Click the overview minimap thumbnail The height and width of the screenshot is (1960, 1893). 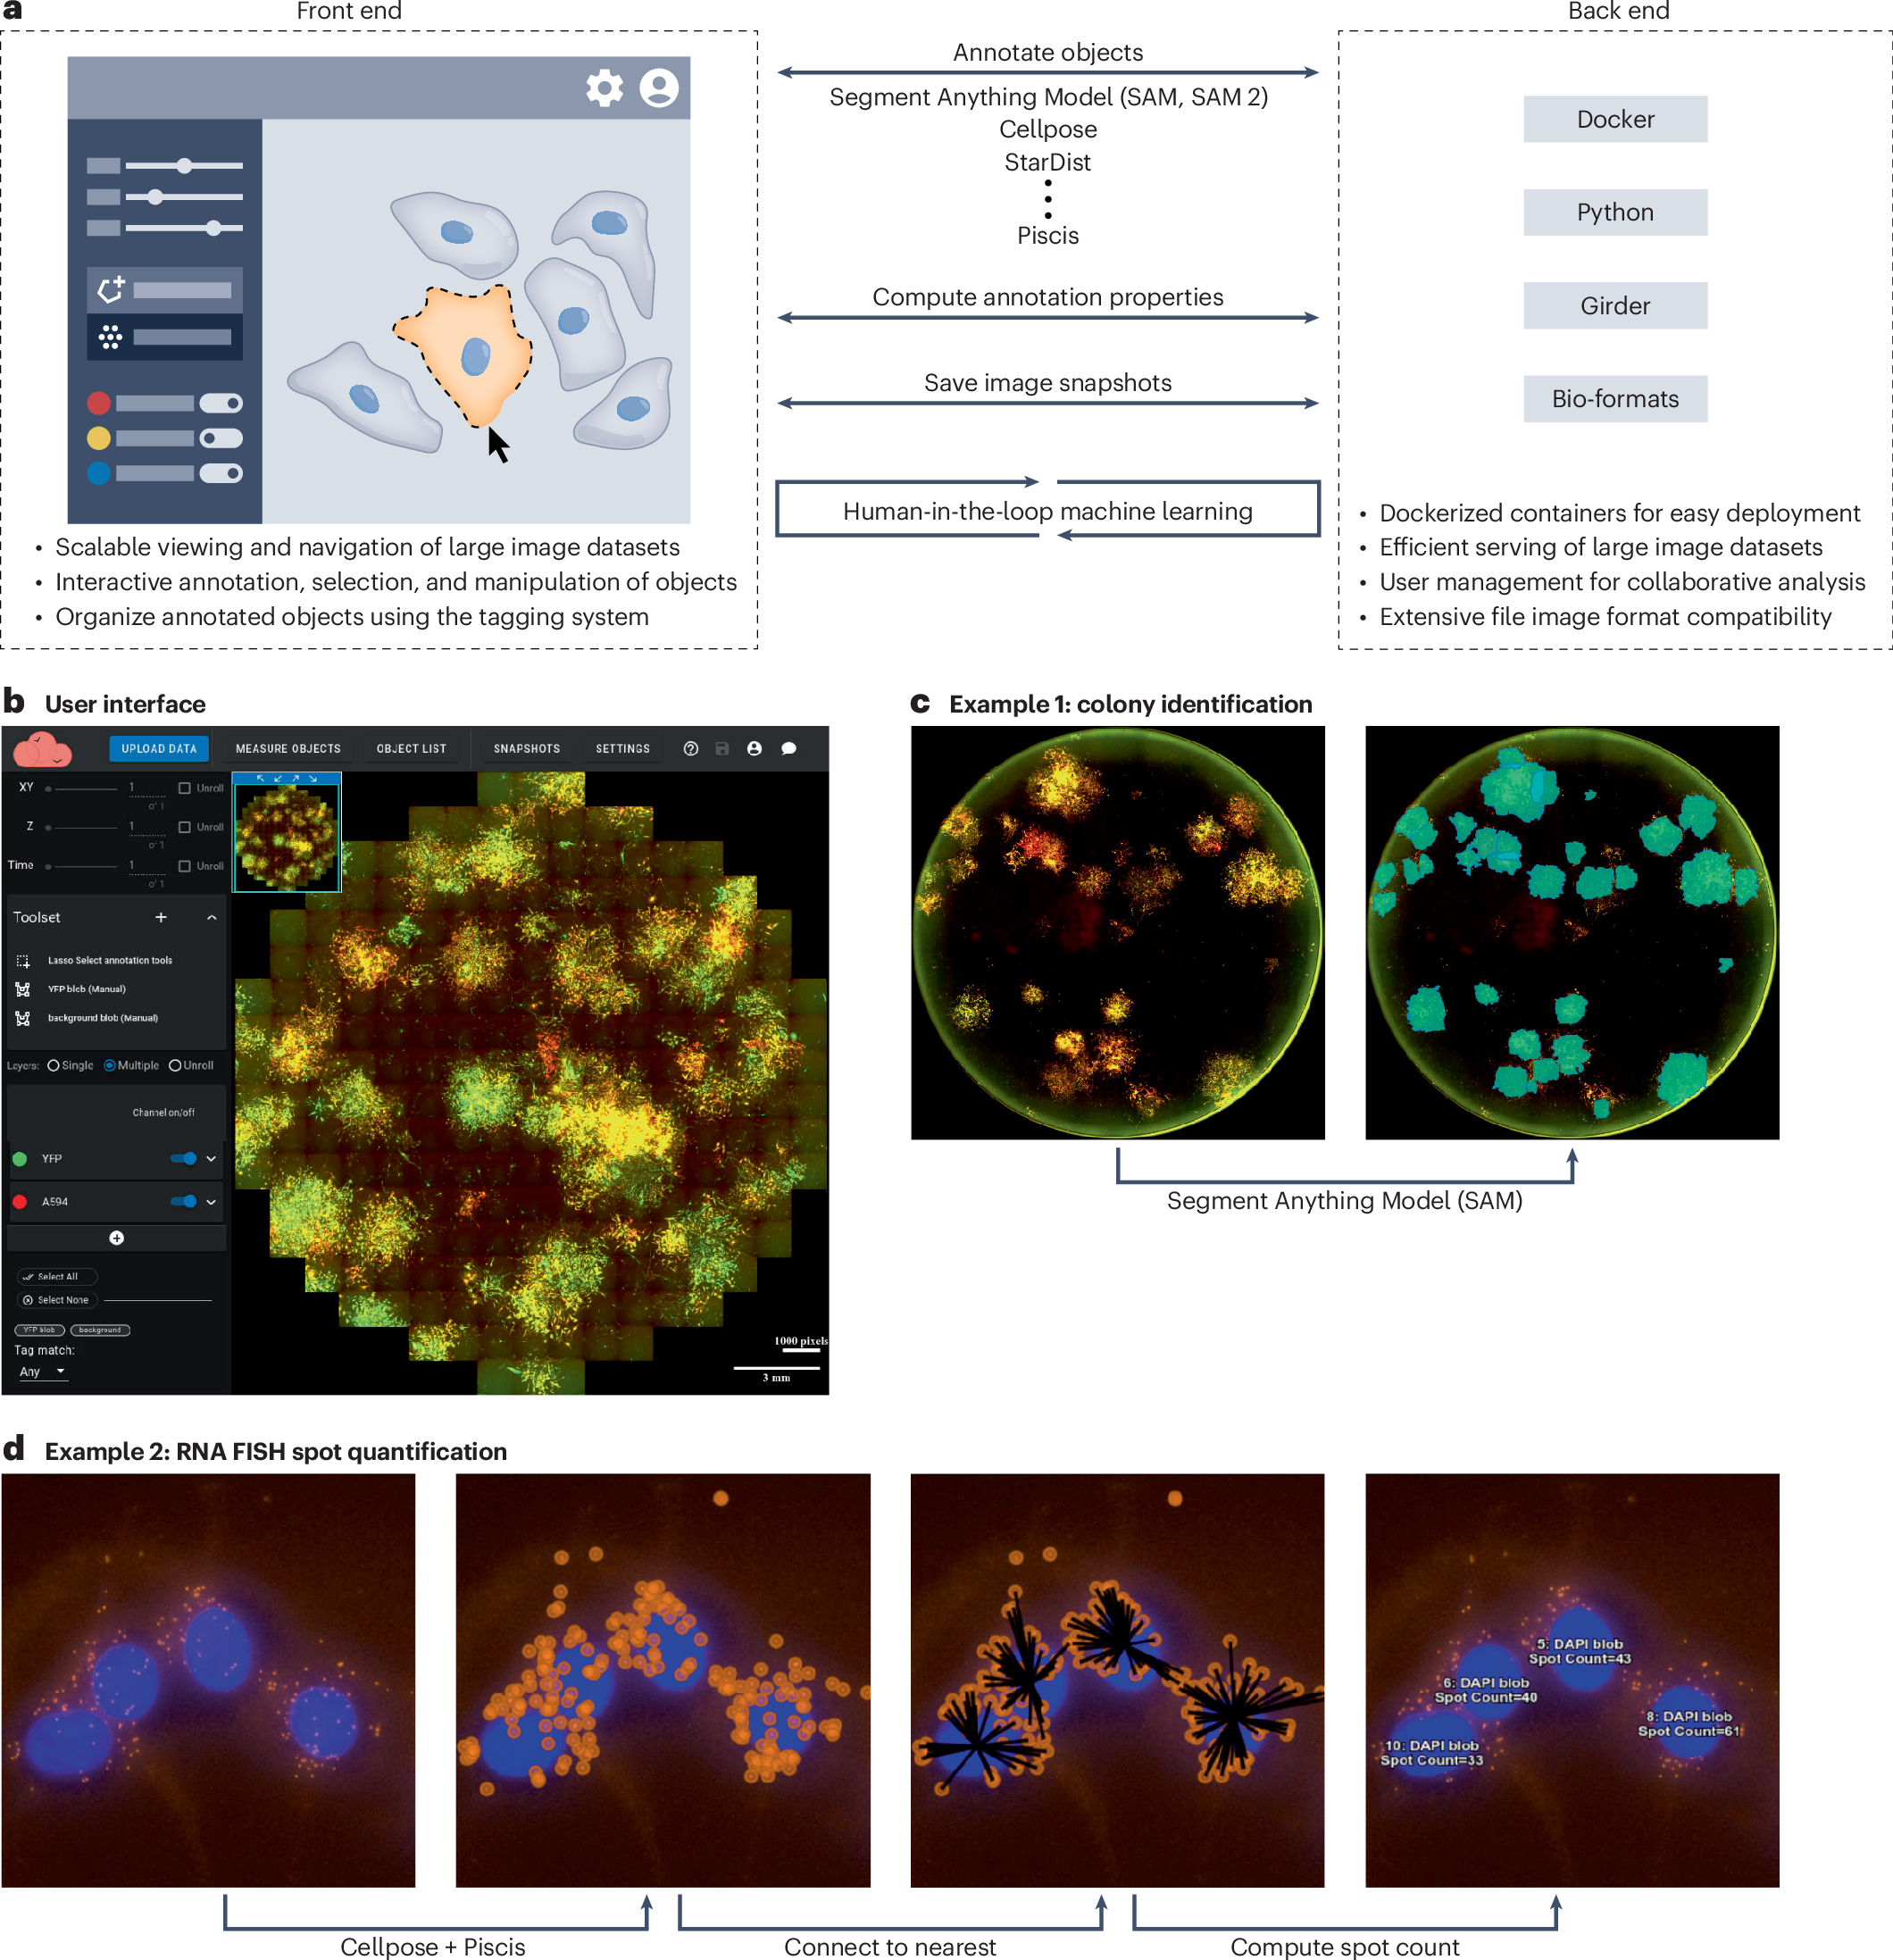point(287,836)
